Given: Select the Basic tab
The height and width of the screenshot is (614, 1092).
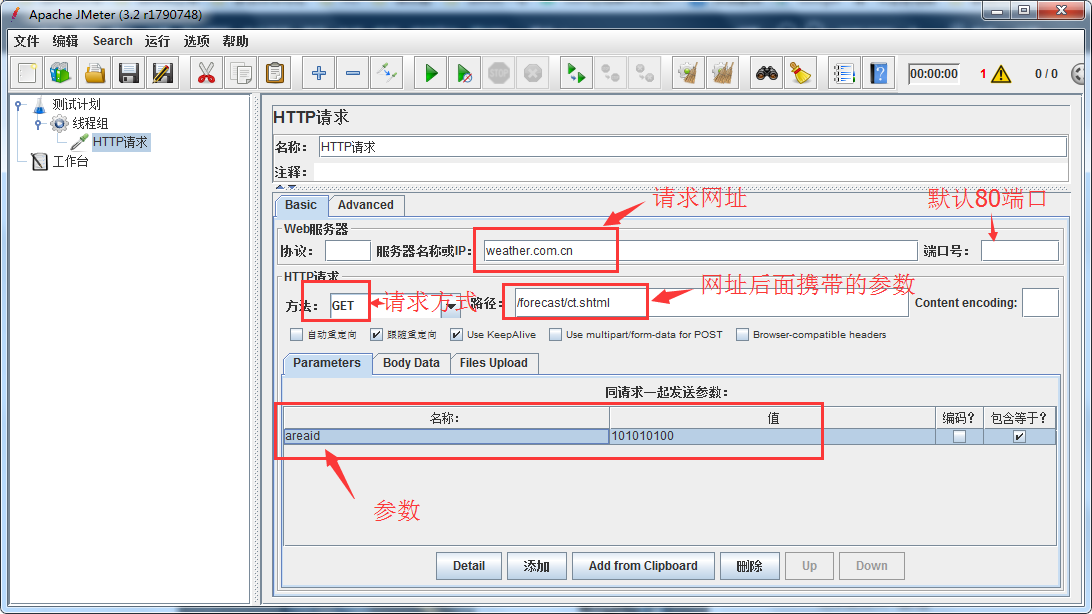Looking at the screenshot, I should point(301,205).
